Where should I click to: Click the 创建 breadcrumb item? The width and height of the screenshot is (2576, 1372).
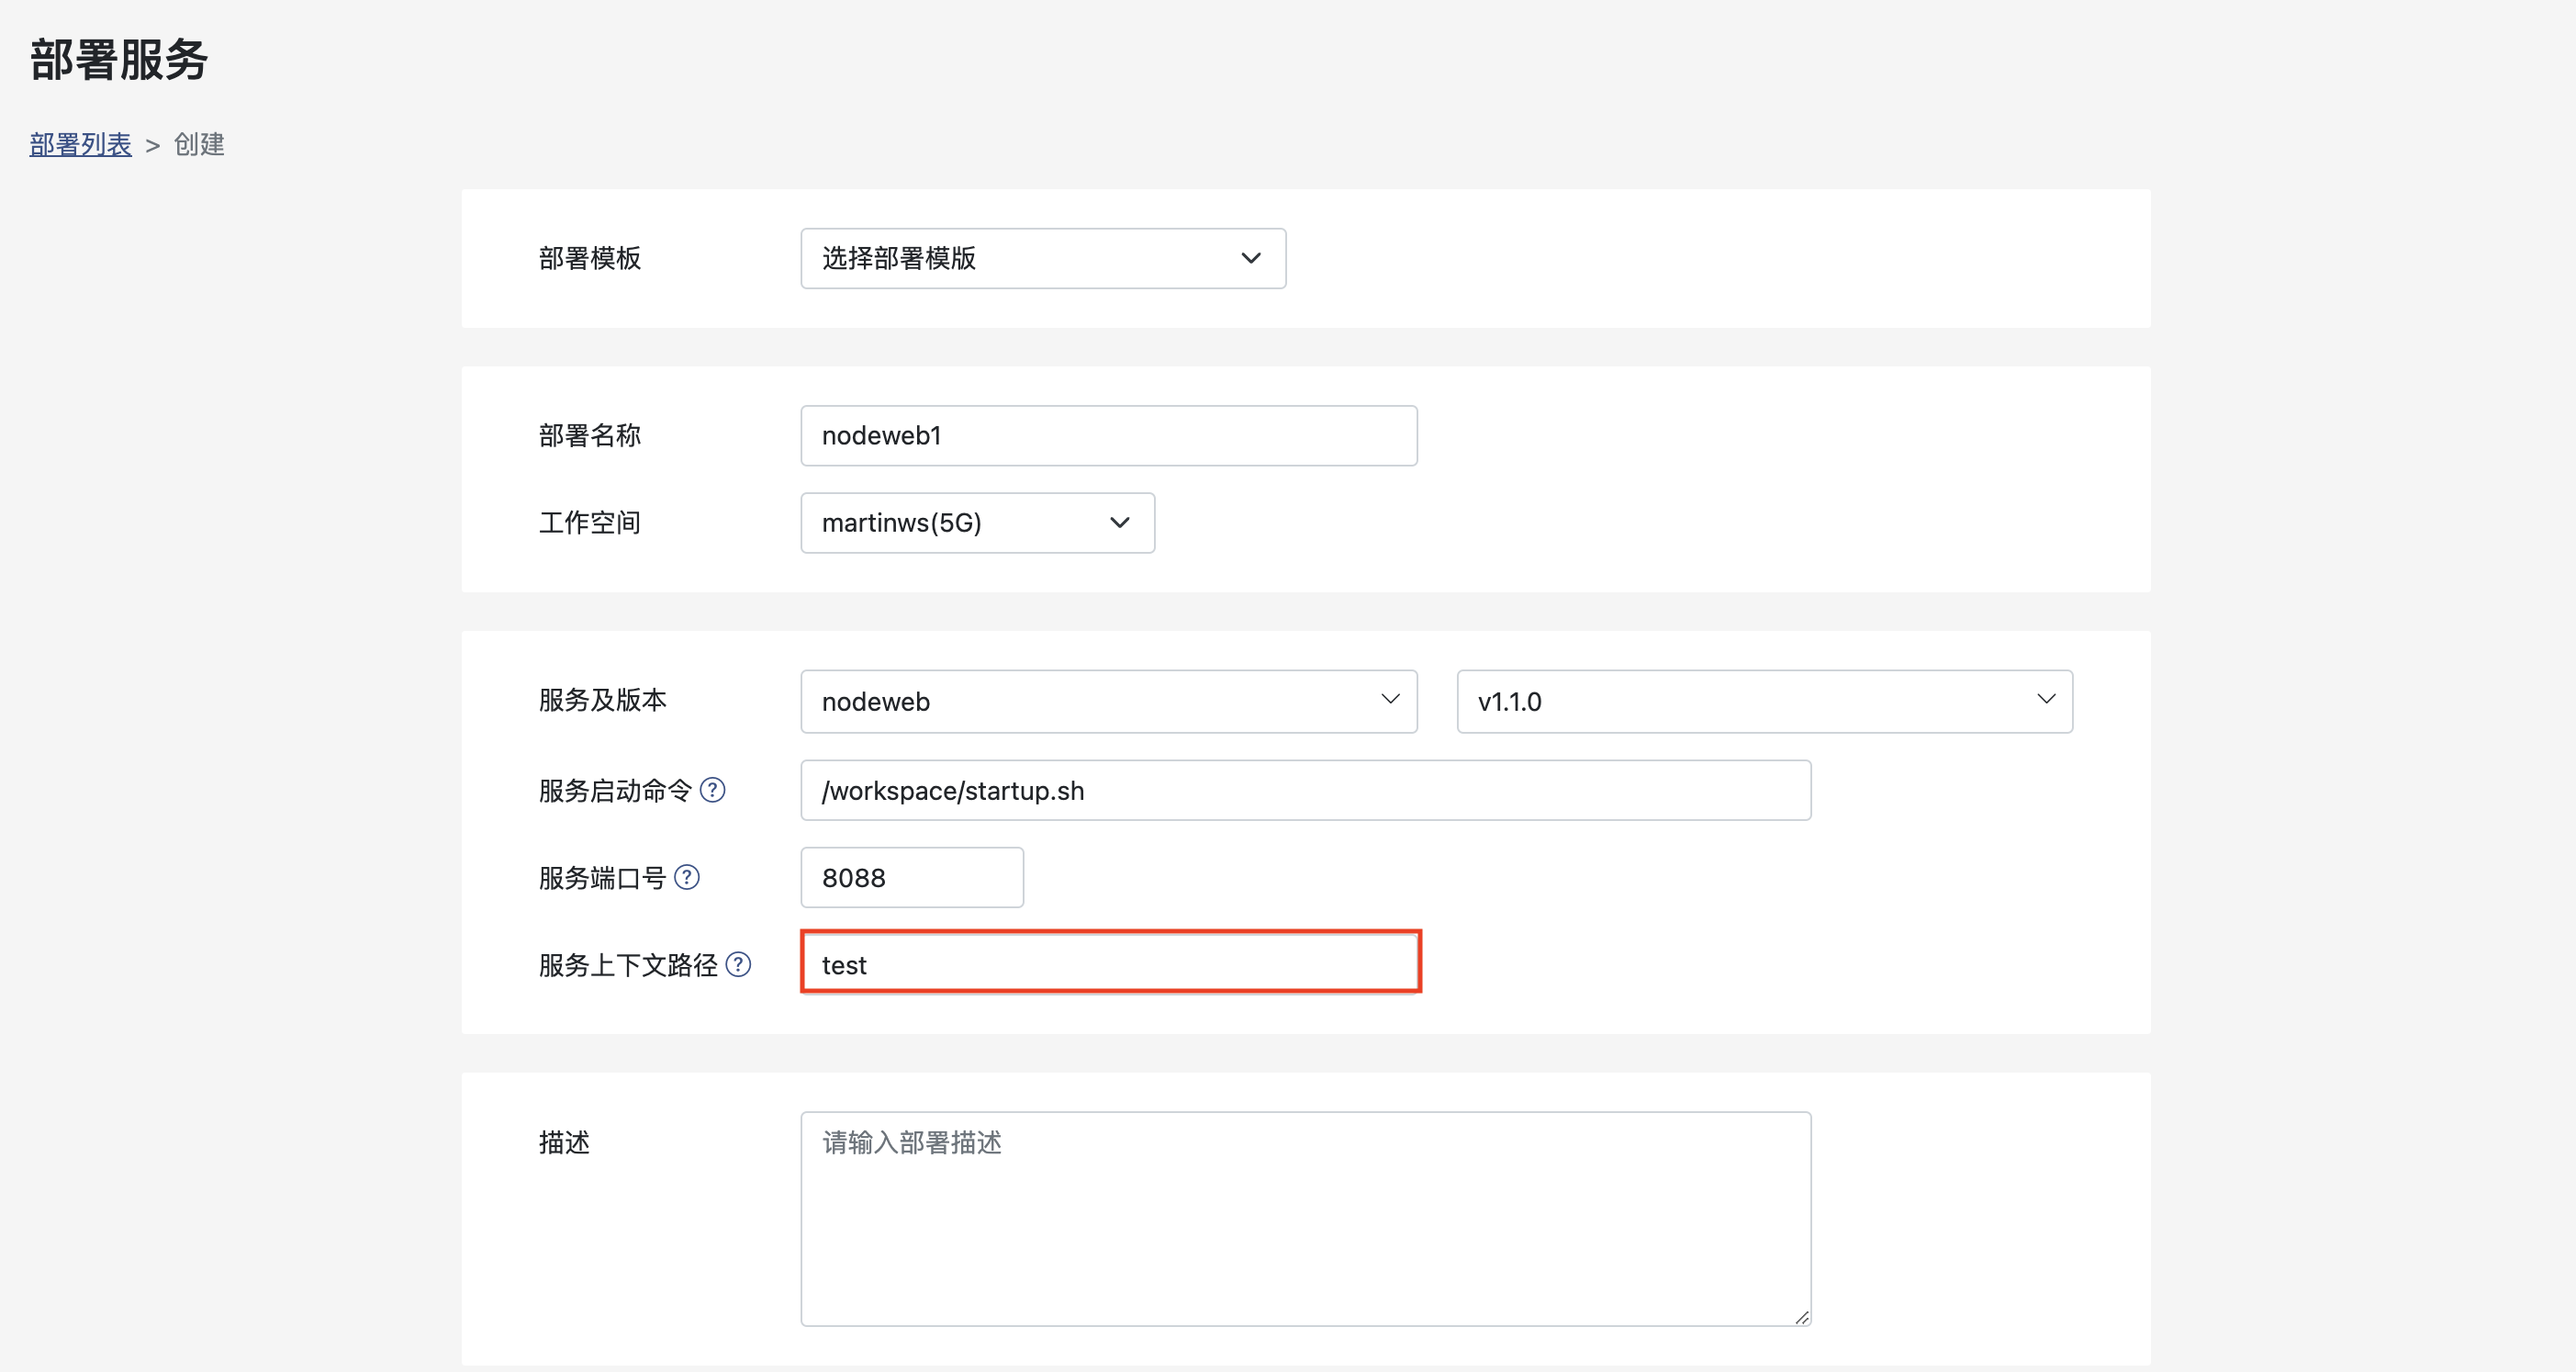pyautogui.click(x=199, y=144)
